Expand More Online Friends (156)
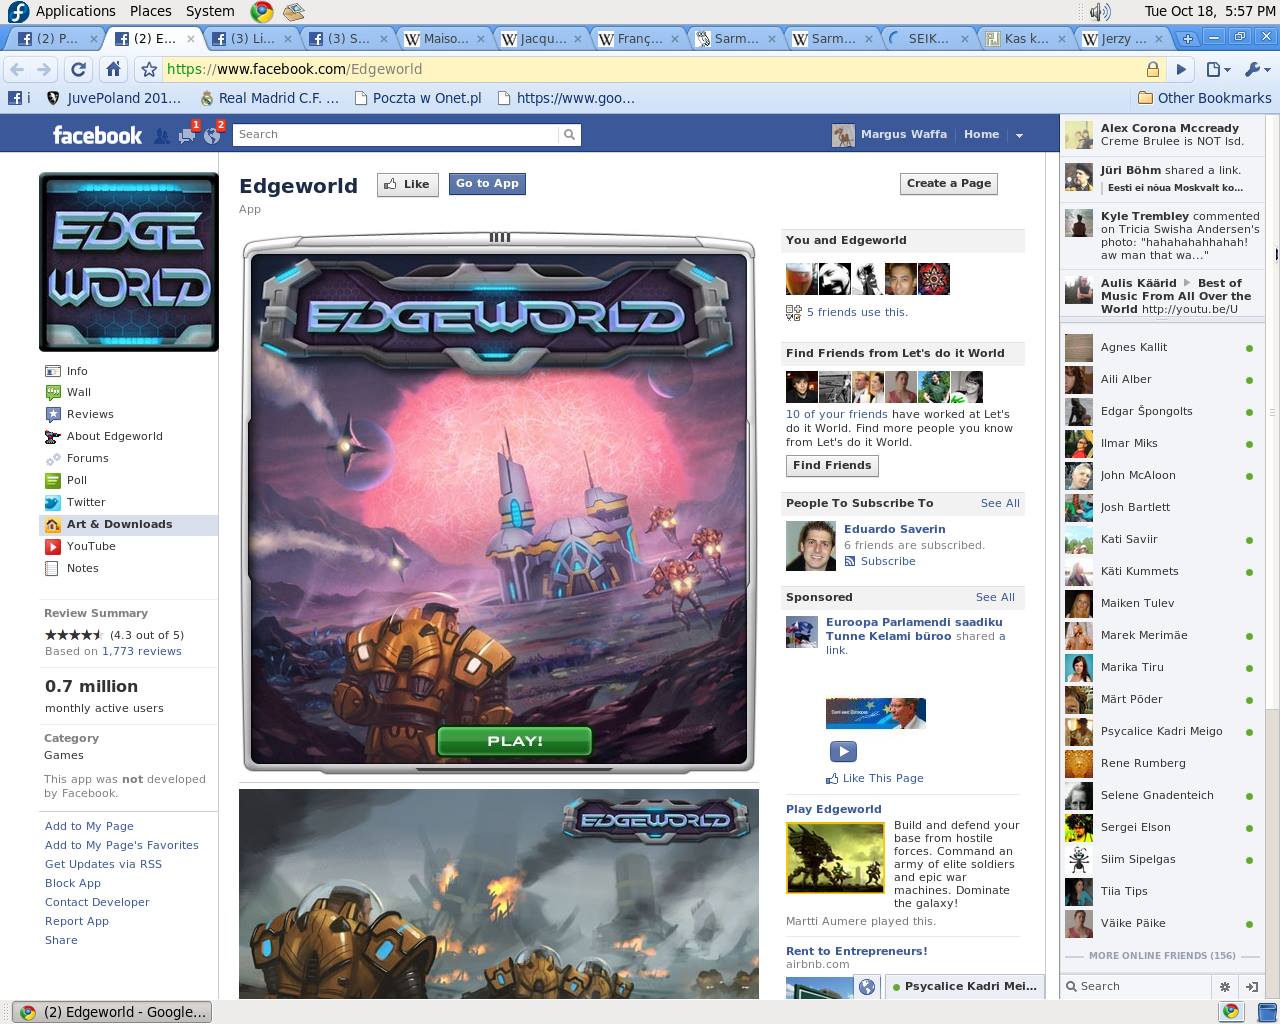The image size is (1280, 1024). (x=1161, y=956)
